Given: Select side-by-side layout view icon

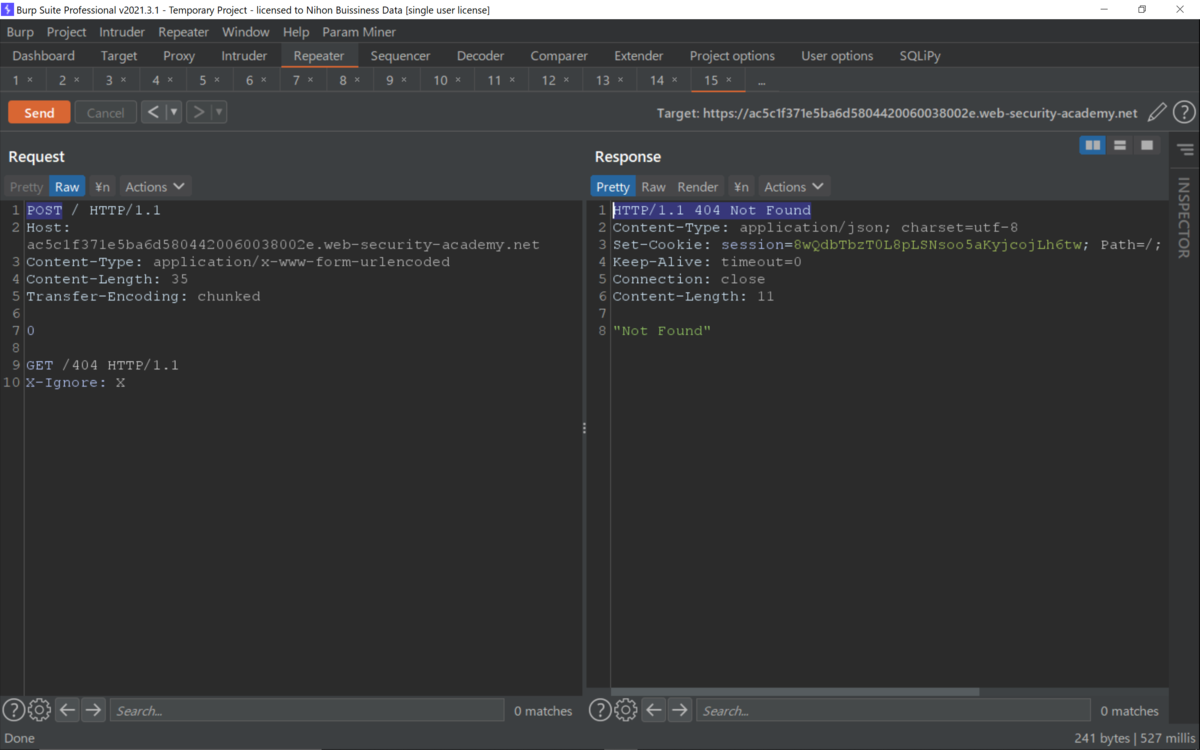Looking at the screenshot, I should [x=1093, y=146].
